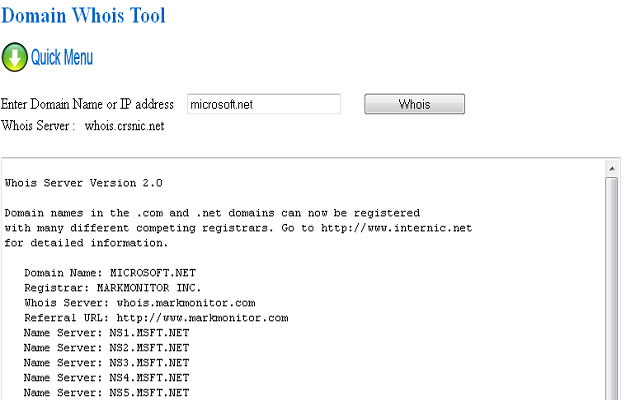Click the "Enter Domain Name or IP address" label
640x400 pixels.
tap(88, 104)
